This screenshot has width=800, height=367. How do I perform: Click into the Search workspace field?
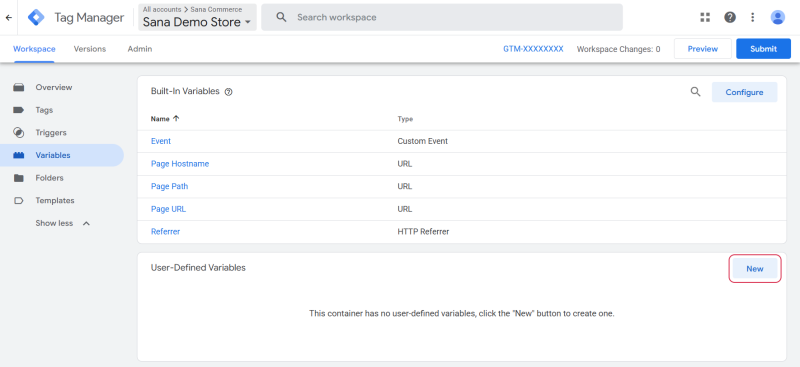pyautogui.click(x=442, y=17)
